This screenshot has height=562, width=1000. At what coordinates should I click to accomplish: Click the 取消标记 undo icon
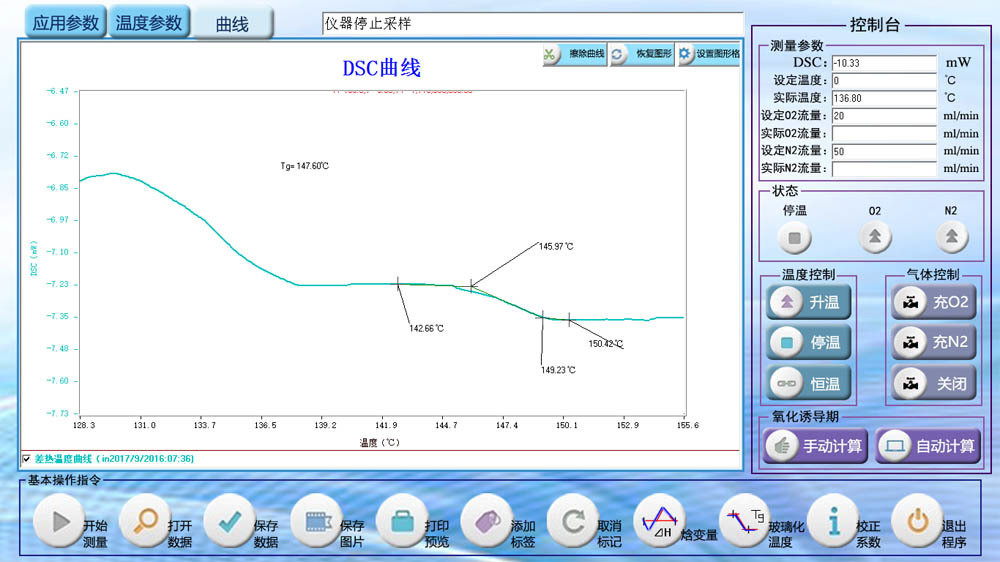tap(574, 521)
